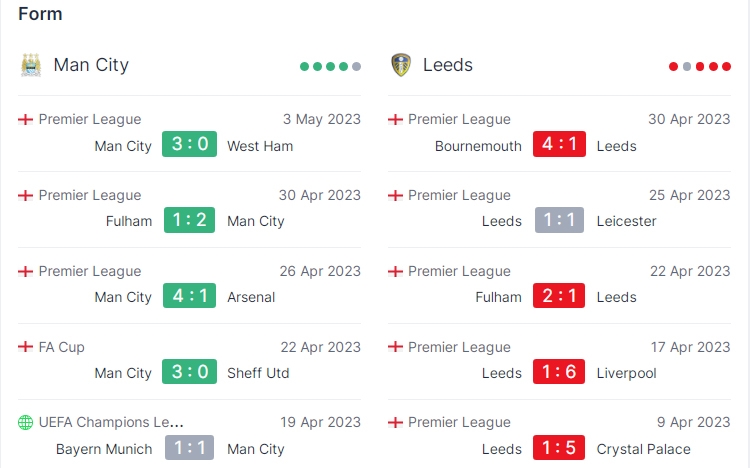Click the Man City club crest icon
The image size is (750, 468).
(31, 65)
